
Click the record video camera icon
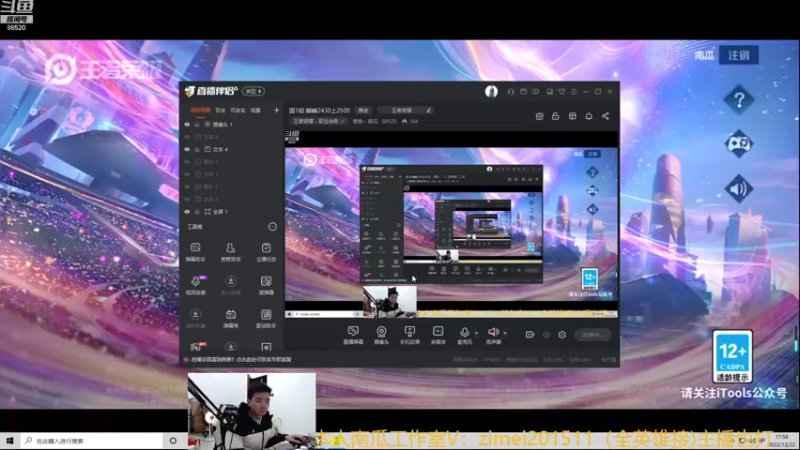pyautogui.click(x=530, y=335)
